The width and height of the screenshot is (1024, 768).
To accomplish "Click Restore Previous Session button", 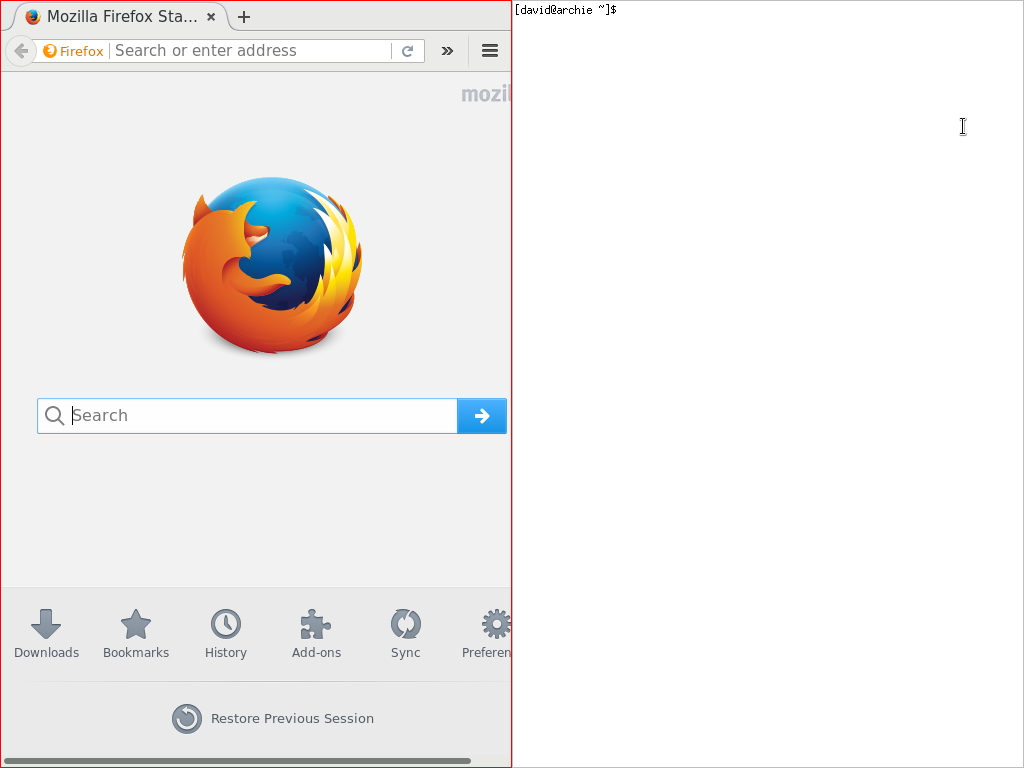I will (273, 719).
